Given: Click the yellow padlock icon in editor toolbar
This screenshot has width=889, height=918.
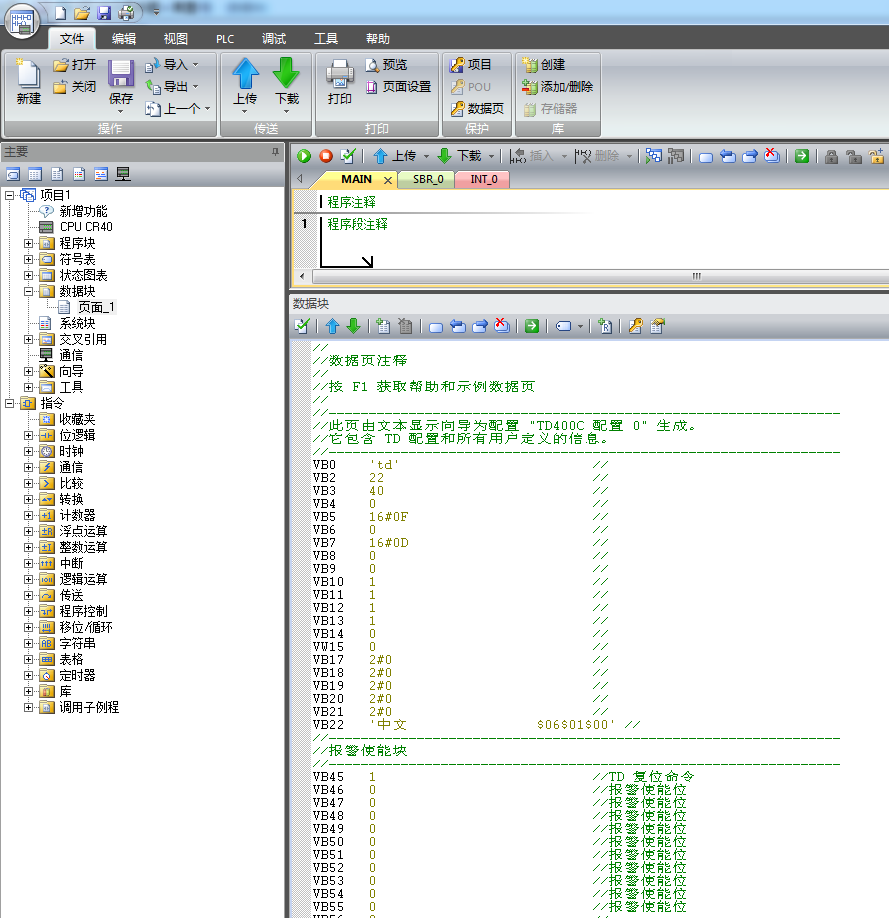Looking at the screenshot, I should (x=876, y=156).
